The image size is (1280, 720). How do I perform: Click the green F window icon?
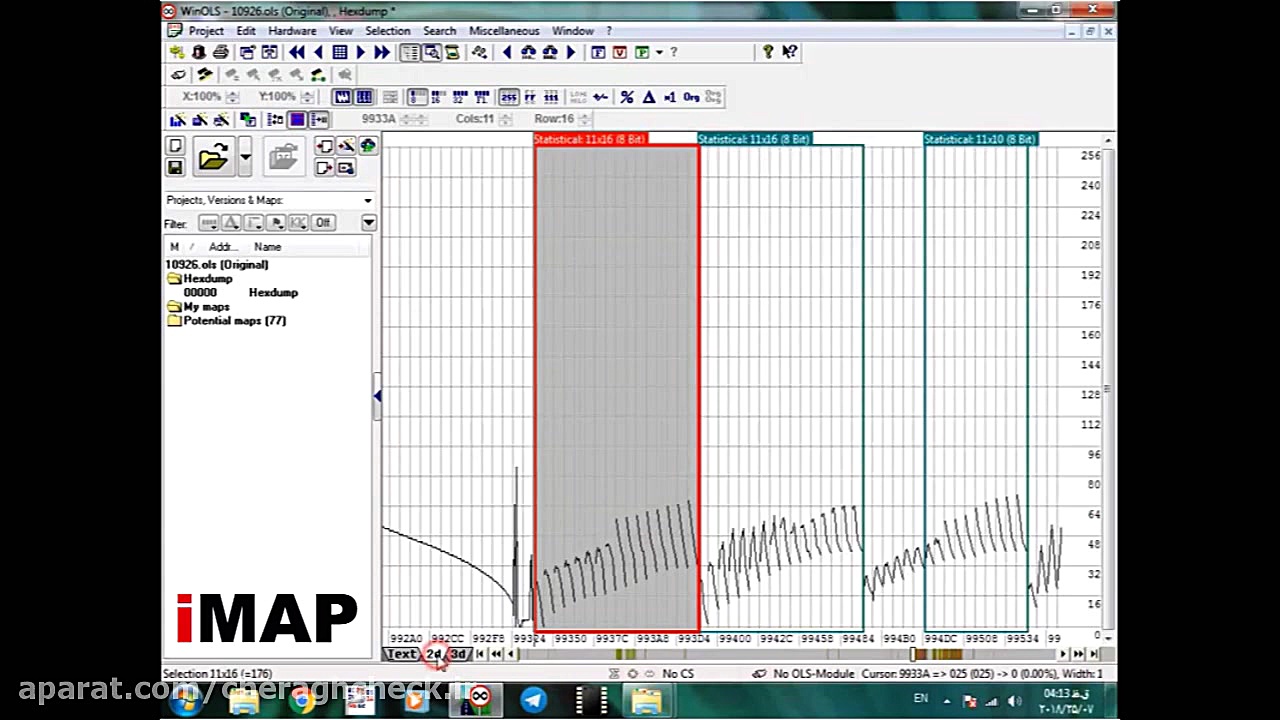click(642, 52)
